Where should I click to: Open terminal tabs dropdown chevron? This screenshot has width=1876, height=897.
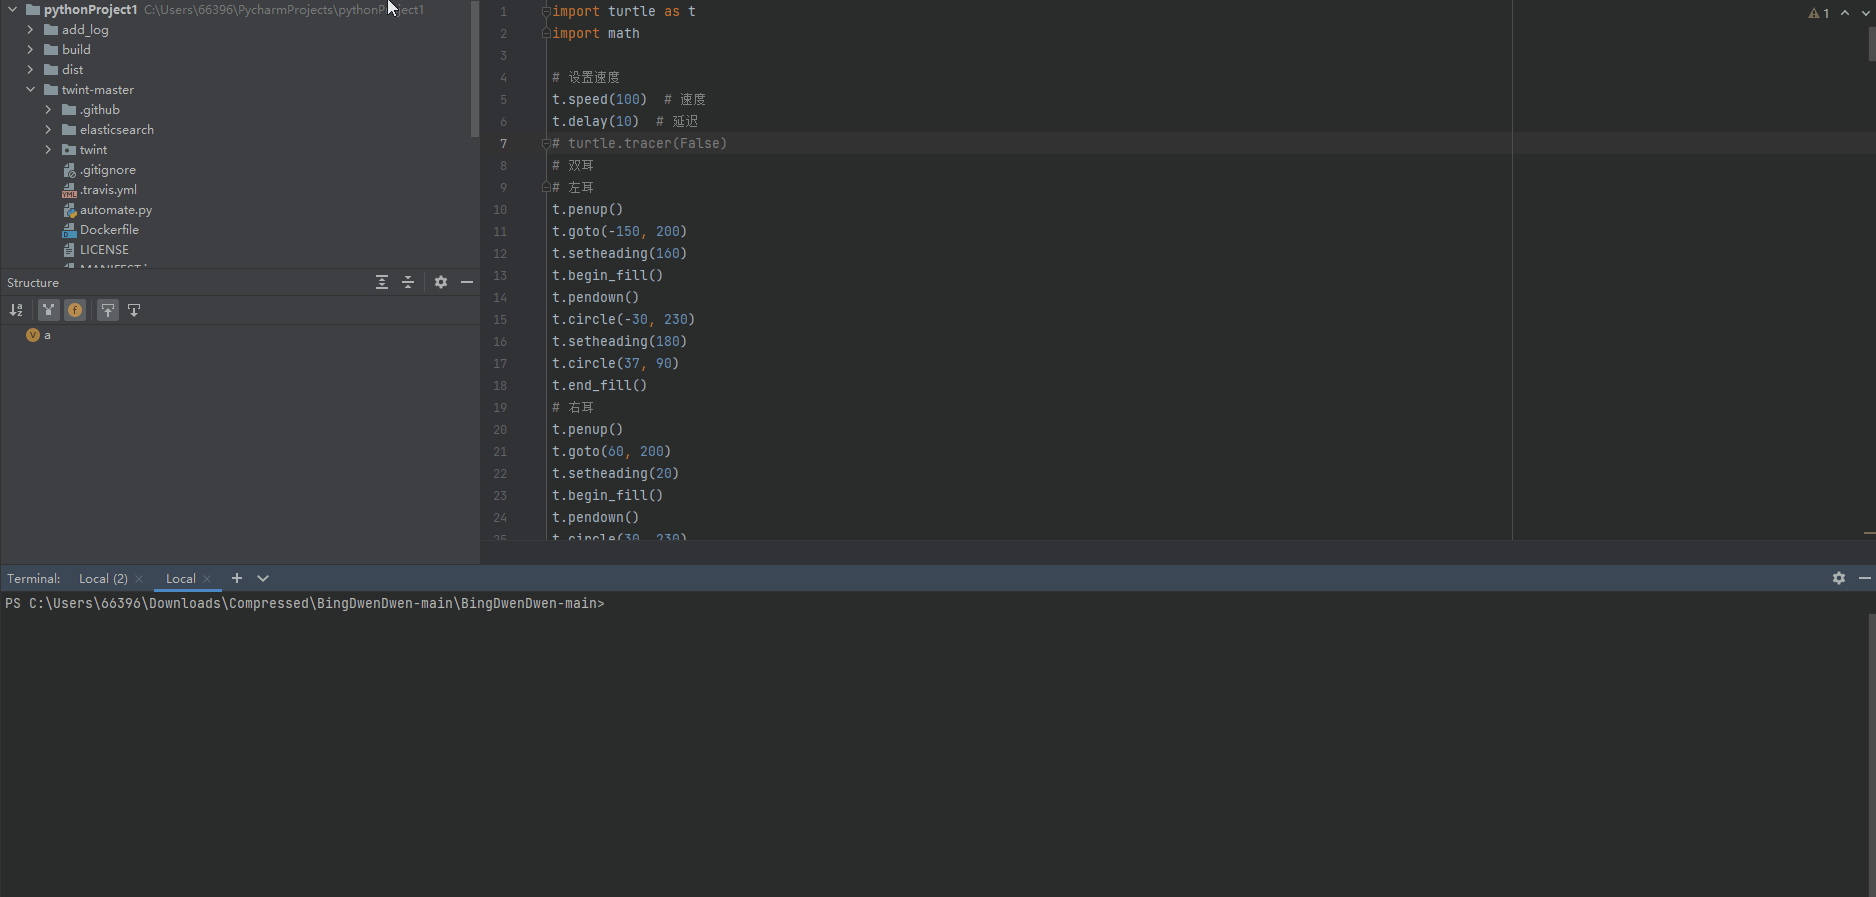[263, 578]
